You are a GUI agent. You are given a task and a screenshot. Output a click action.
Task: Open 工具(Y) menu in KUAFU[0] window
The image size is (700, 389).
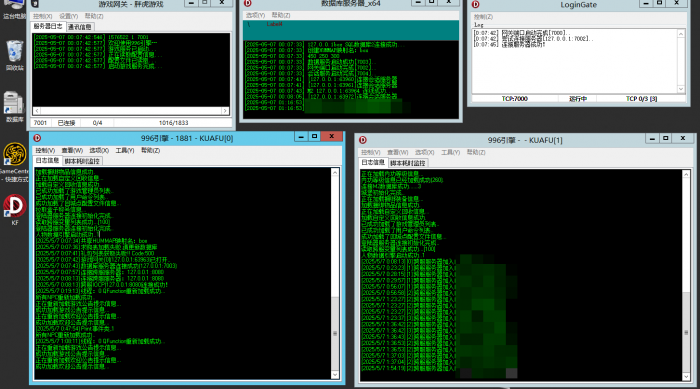125,151
